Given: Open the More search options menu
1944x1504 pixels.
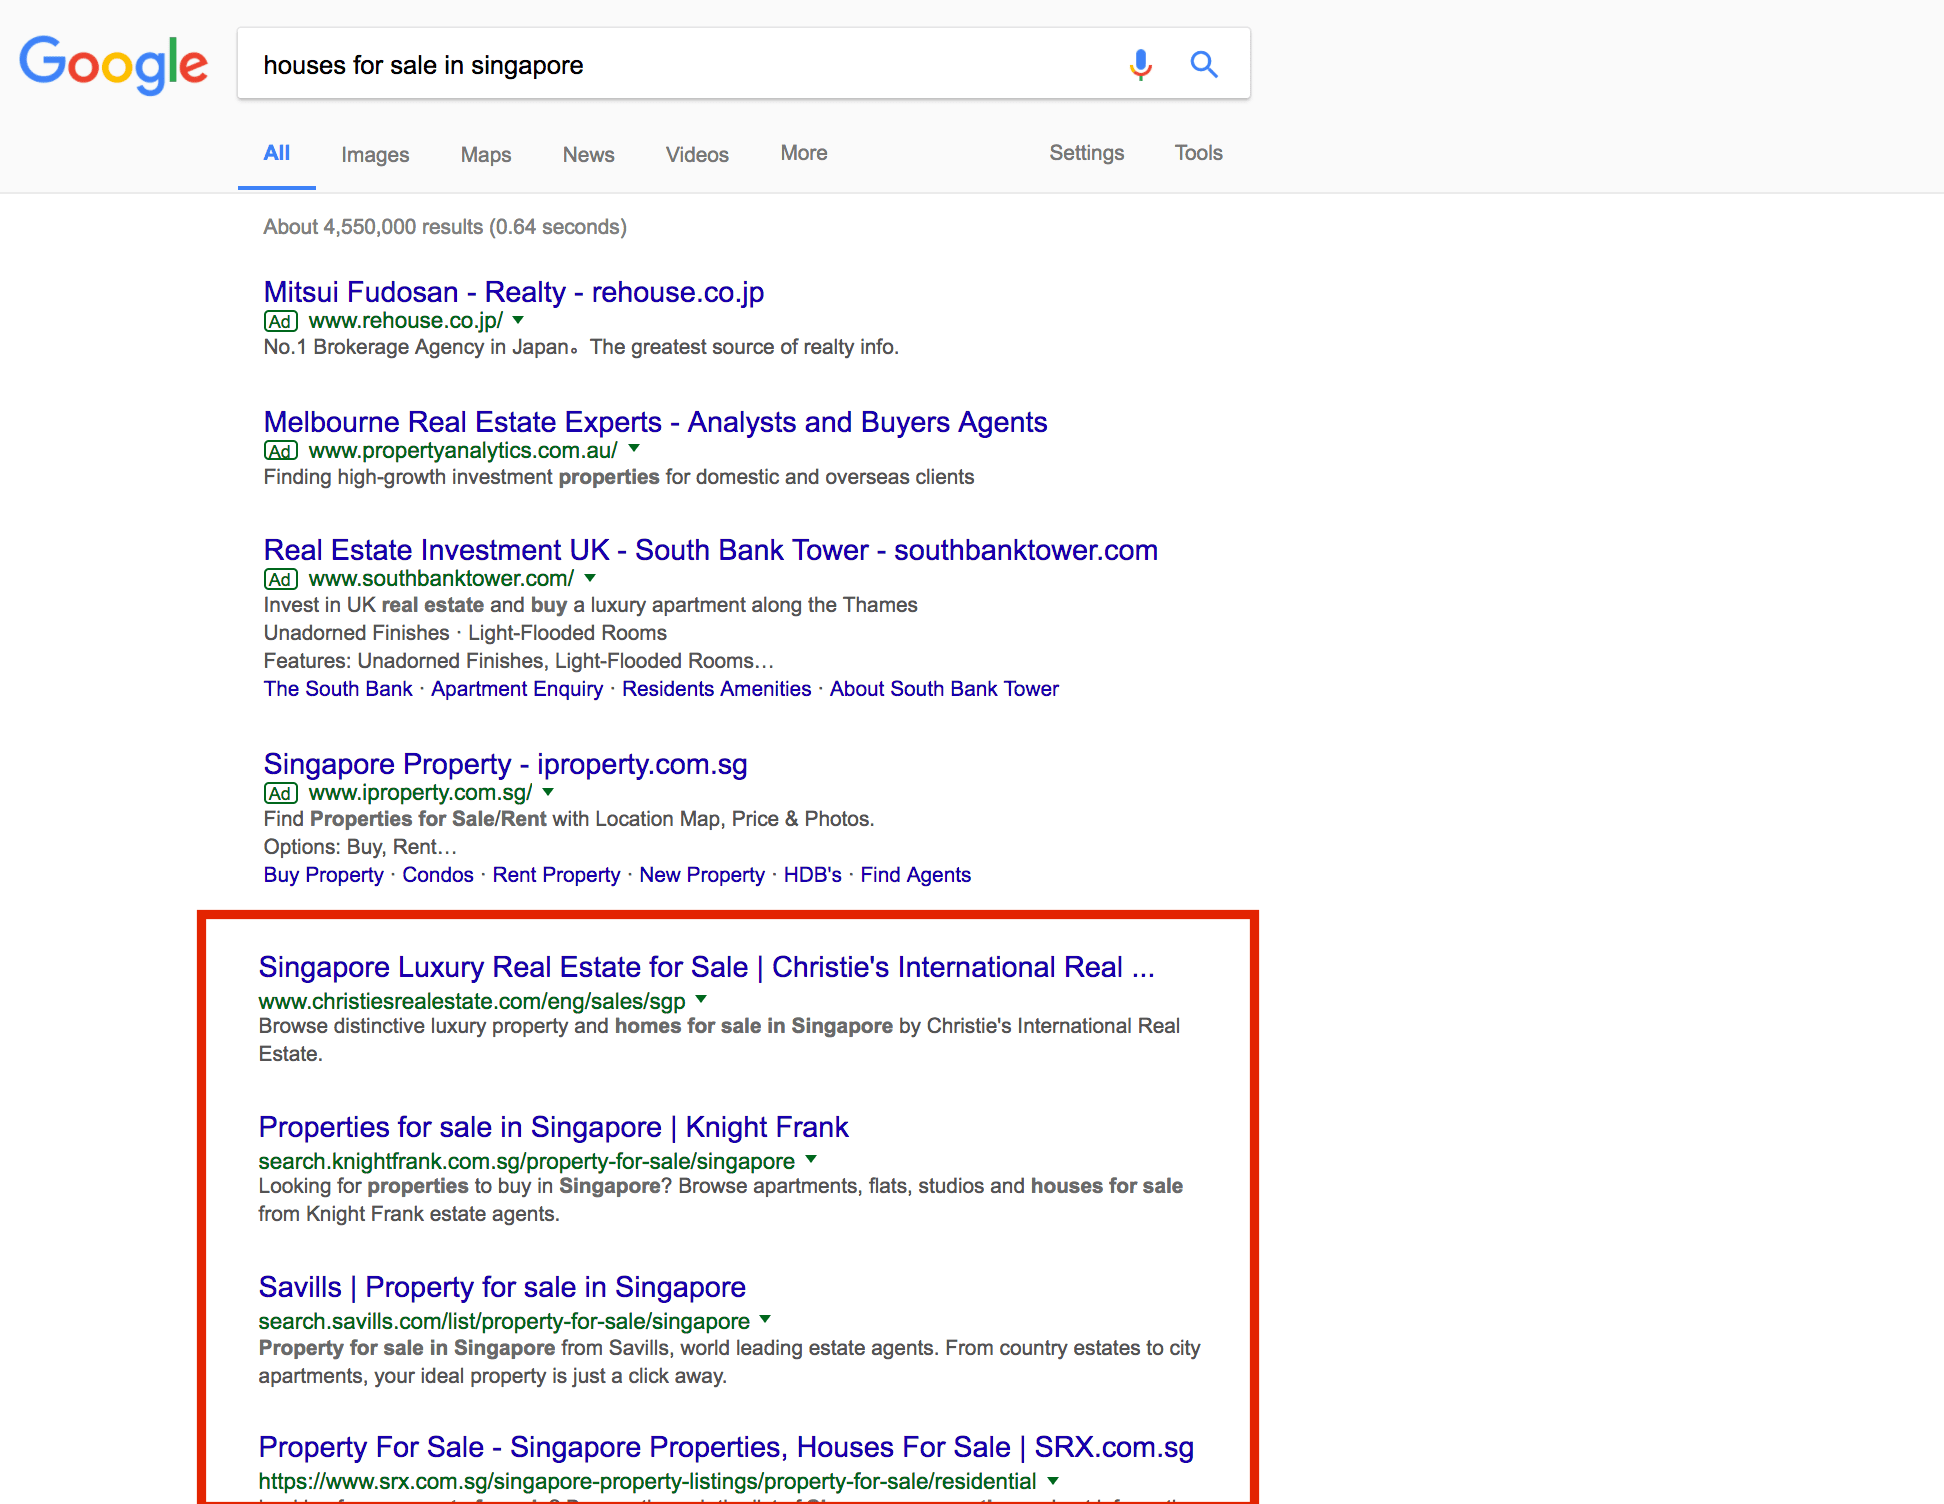Looking at the screenshot, I should (804, 153).
